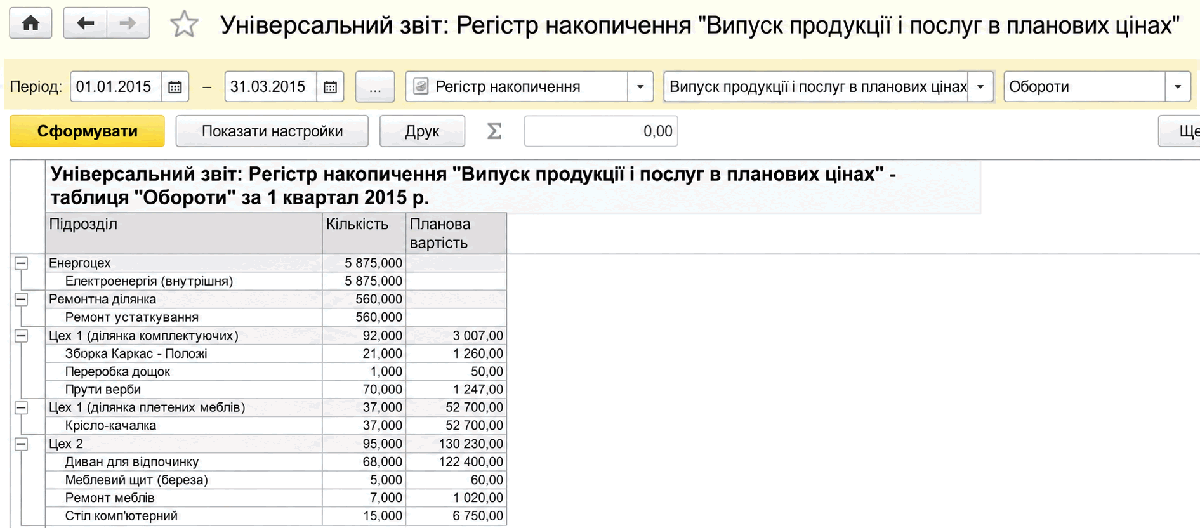Select quantity 560,000 in Ремонт устаткування row
The width and height of the screenshot is (1200, 528).
364,317
